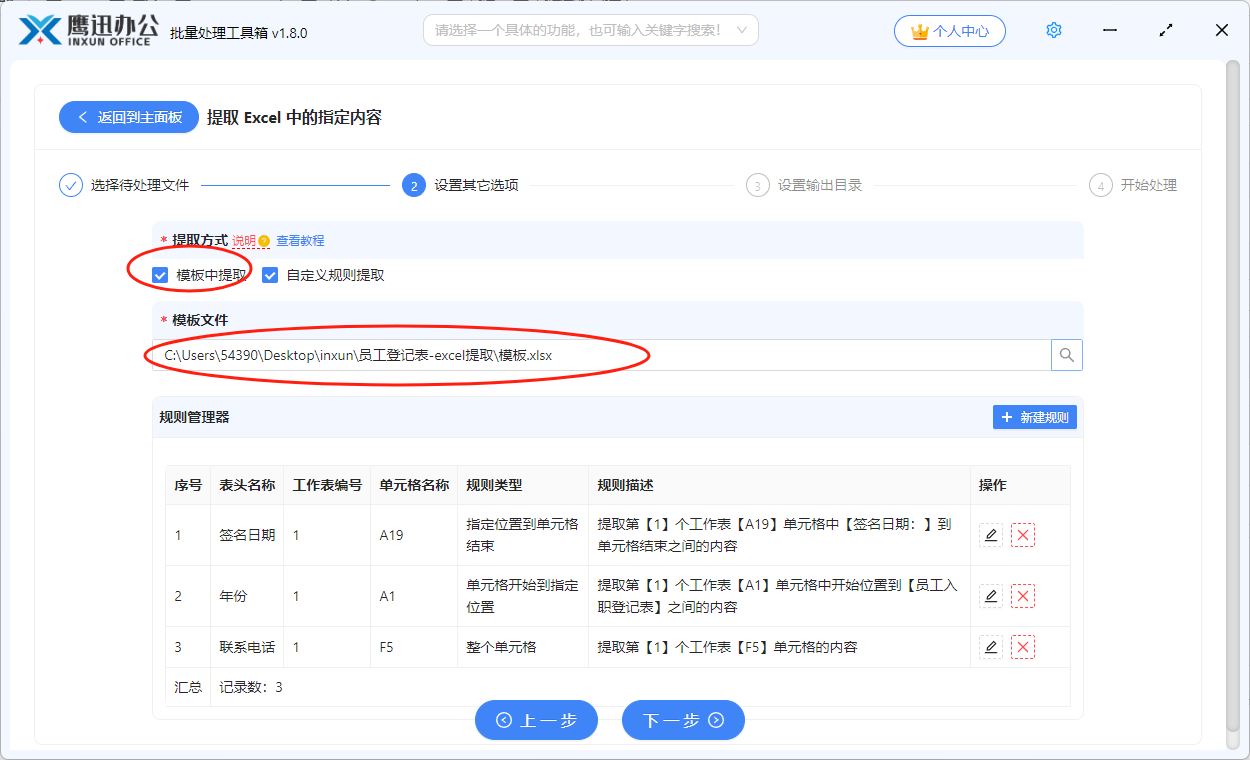
Task: Open the function search dropdown at top
Action: (x=590, y=30)
